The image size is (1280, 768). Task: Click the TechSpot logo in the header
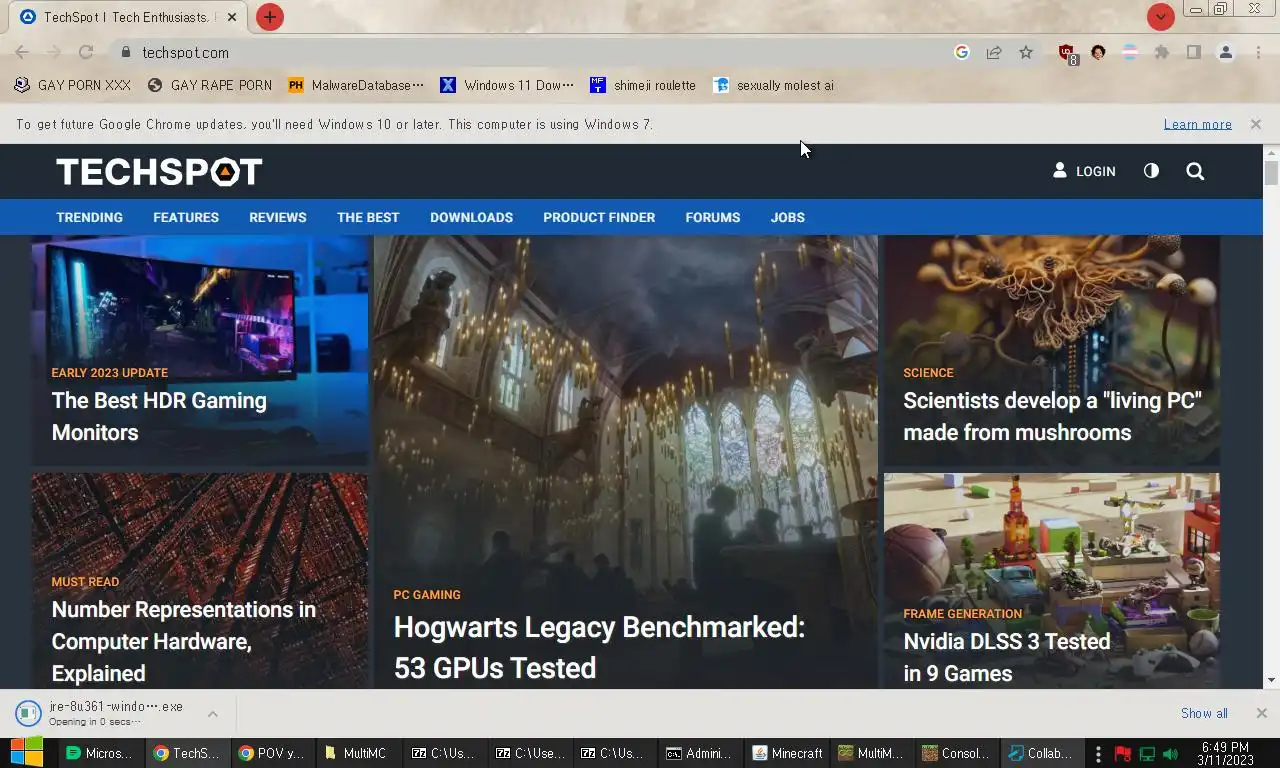click(159, 172)
